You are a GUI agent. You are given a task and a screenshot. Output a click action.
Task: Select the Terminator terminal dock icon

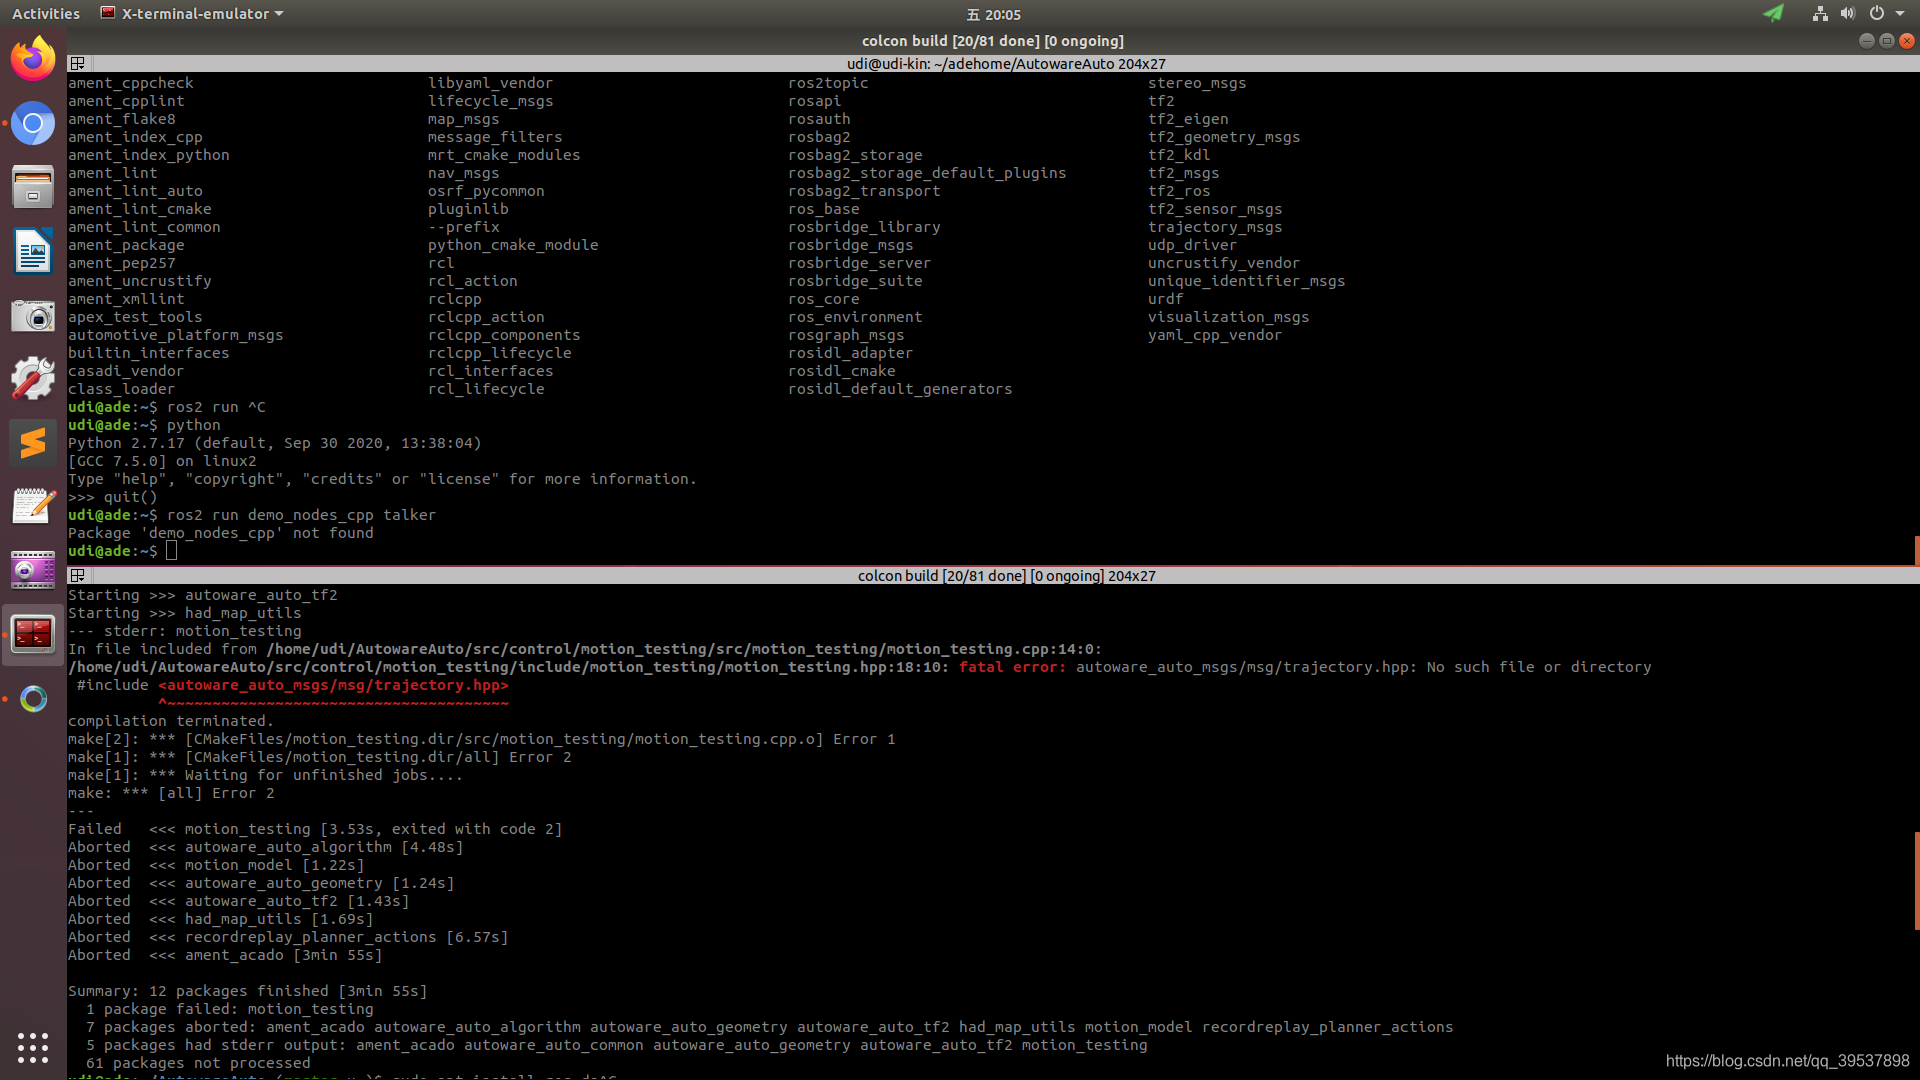click(x=33, y=634)
